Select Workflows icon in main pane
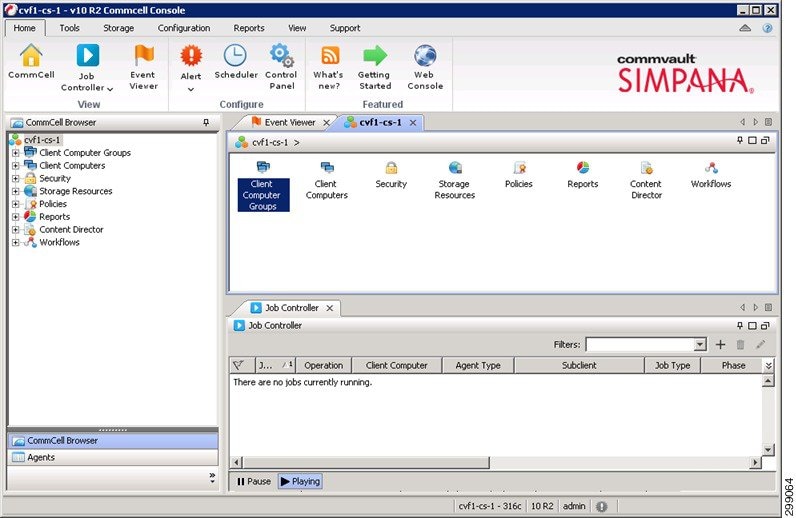 pyautogui.click(x=711, y=167)
